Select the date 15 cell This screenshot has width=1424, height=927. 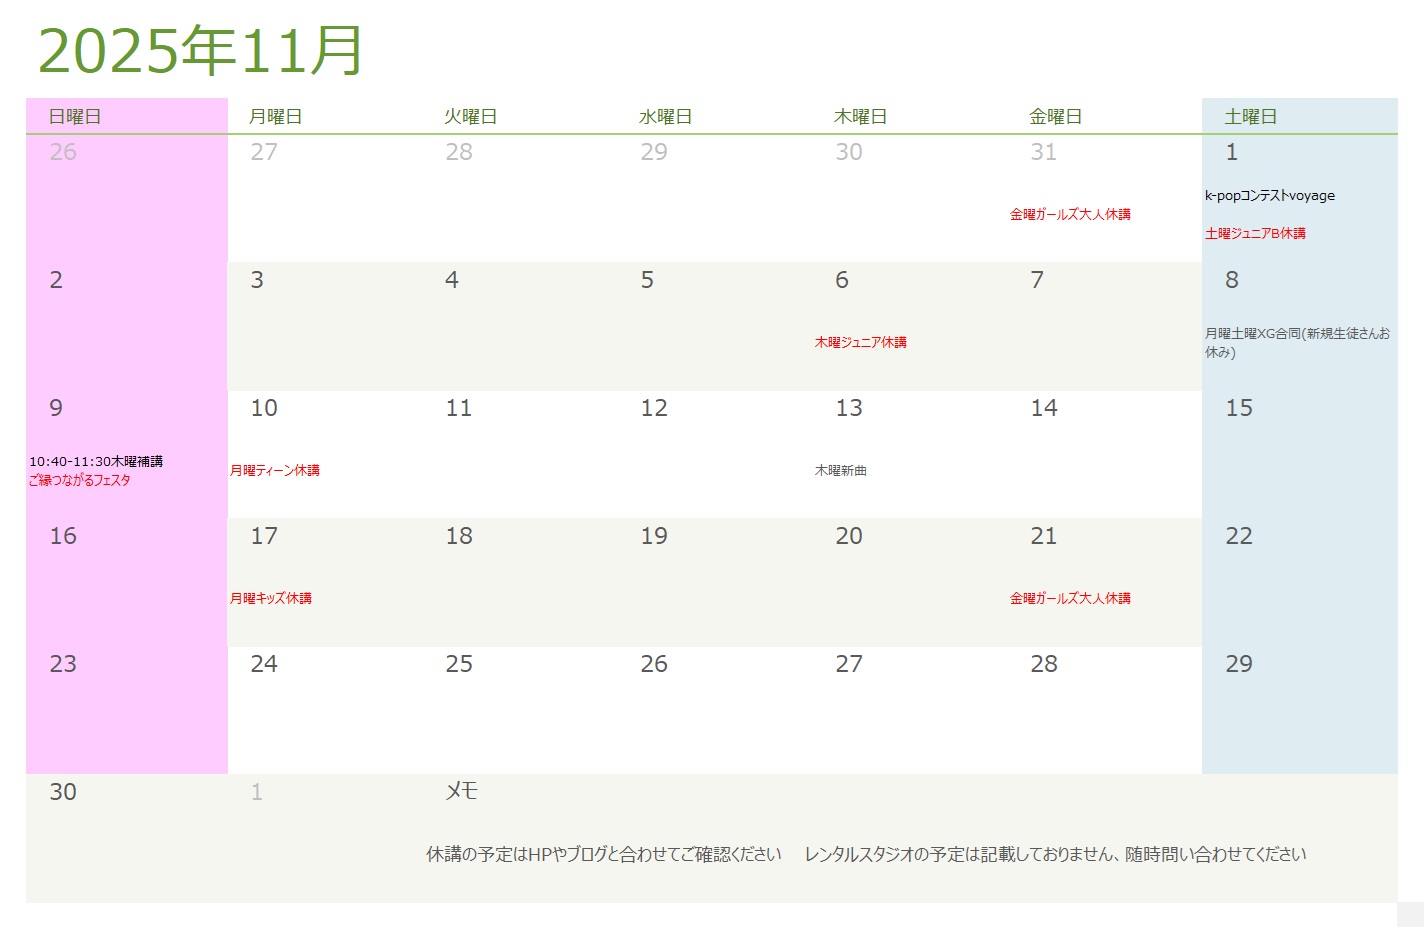[x=1239, y=408]
